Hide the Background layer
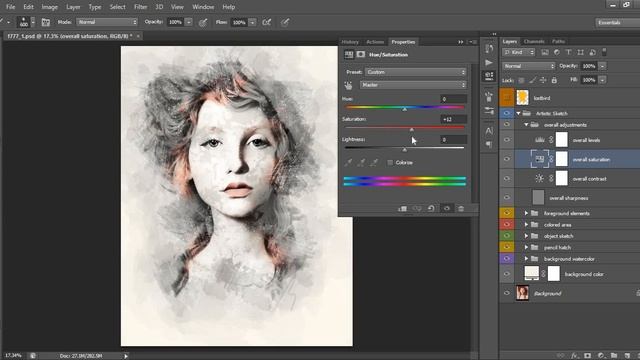 coord(507,293)
